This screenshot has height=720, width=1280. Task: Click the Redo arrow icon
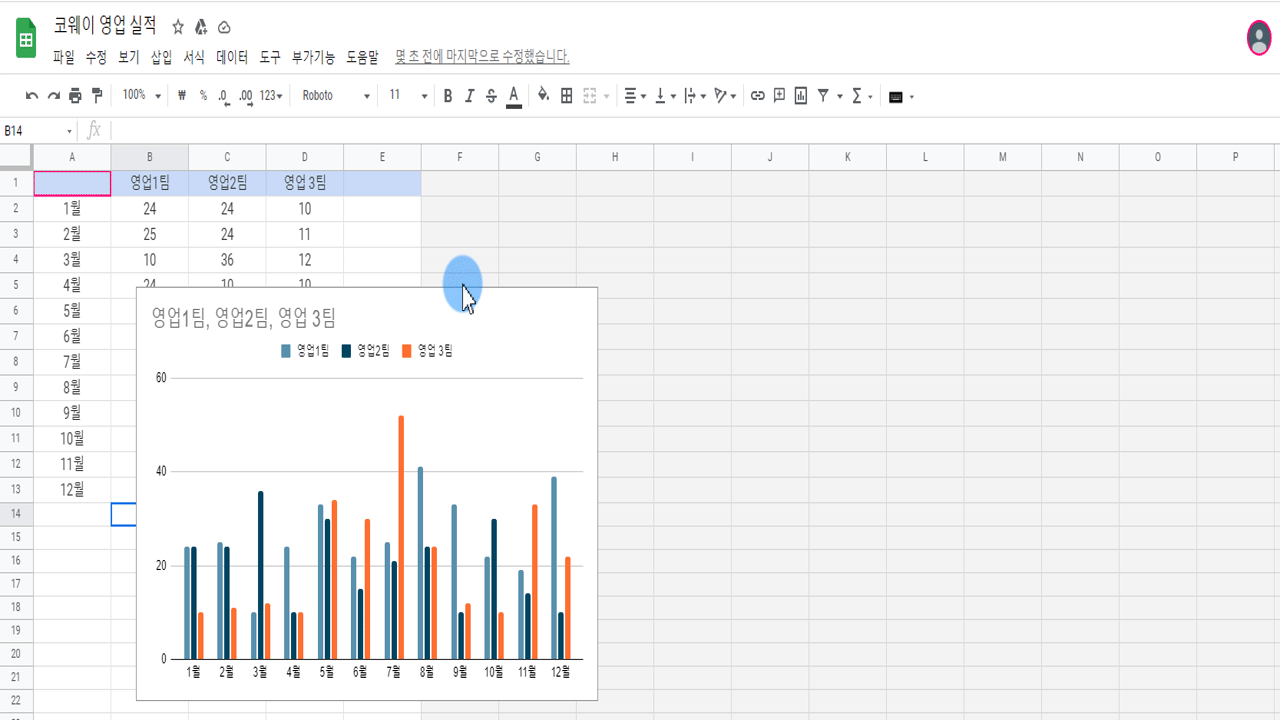click(x=54, y=96)
